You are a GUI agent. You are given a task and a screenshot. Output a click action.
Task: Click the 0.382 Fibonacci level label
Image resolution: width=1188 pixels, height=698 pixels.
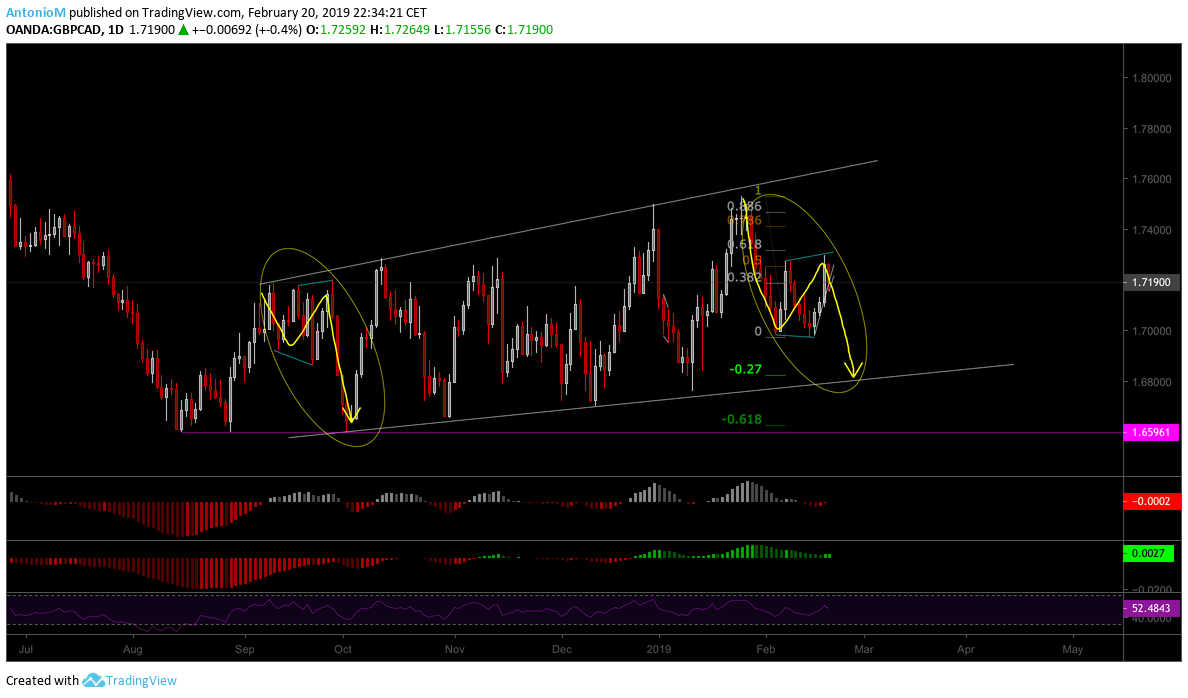[744, 277]
